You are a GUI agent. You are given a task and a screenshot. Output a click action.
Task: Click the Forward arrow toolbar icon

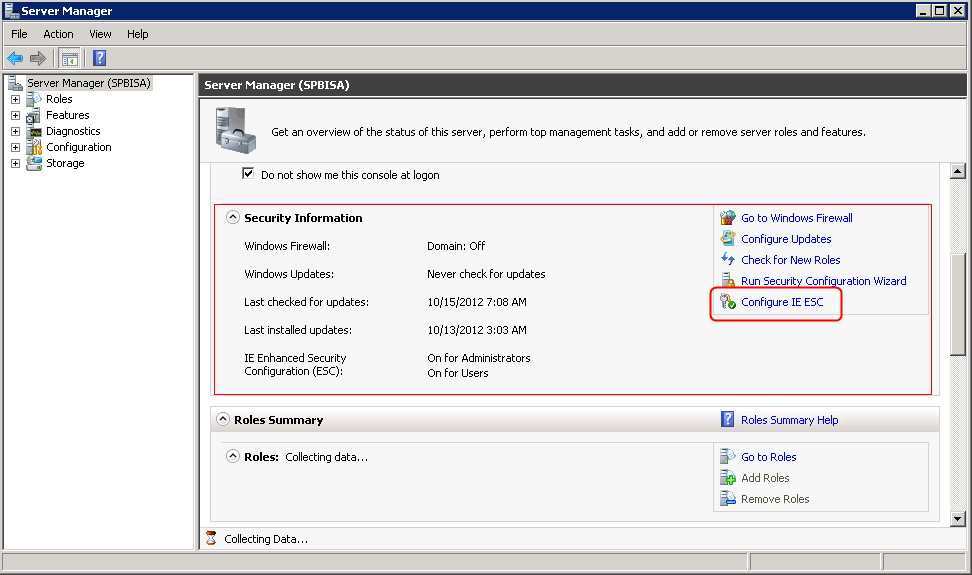pos(38,58)
